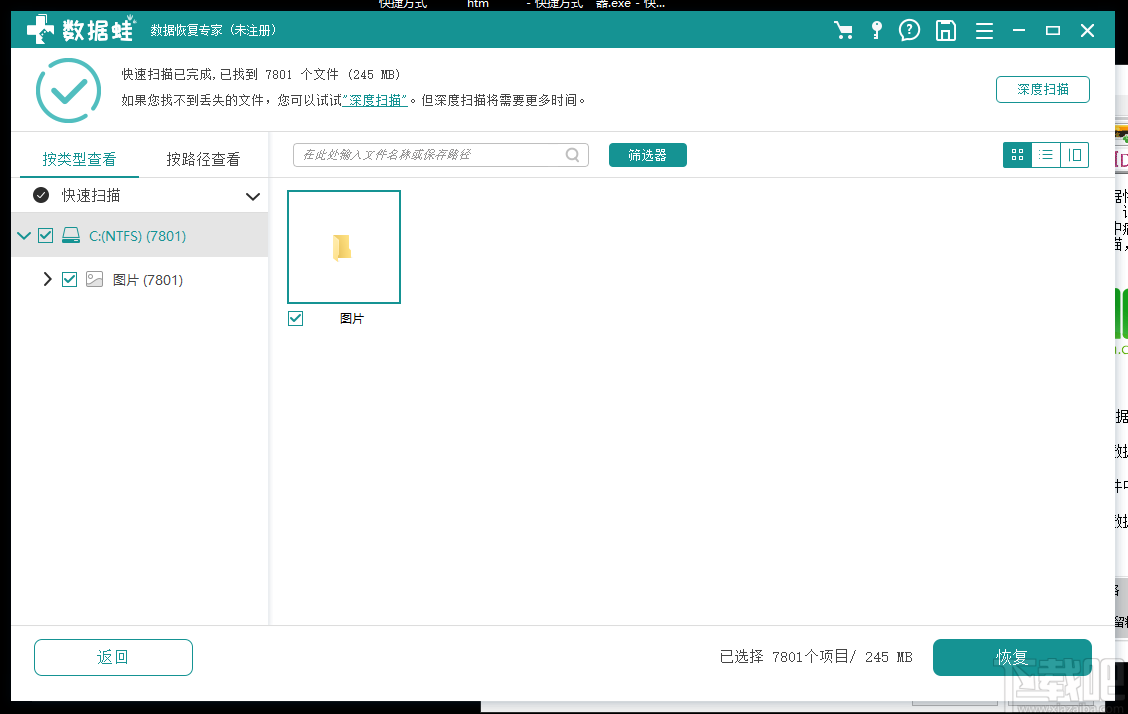Select the C:(NTFS) (7801) label
The height and width of the screenshot is (714, 1128).
pos(137,236)
